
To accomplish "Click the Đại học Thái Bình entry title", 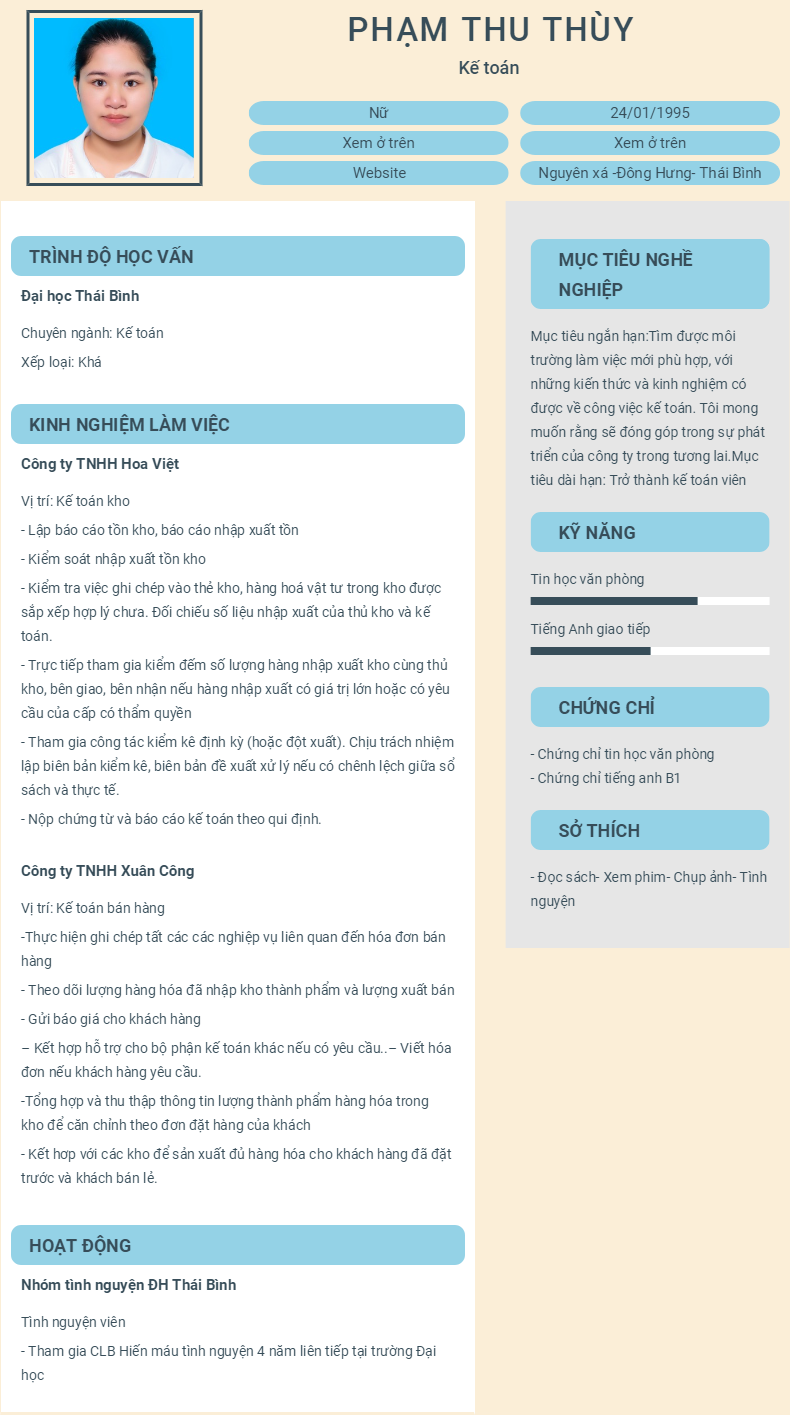I will [80, 296].
